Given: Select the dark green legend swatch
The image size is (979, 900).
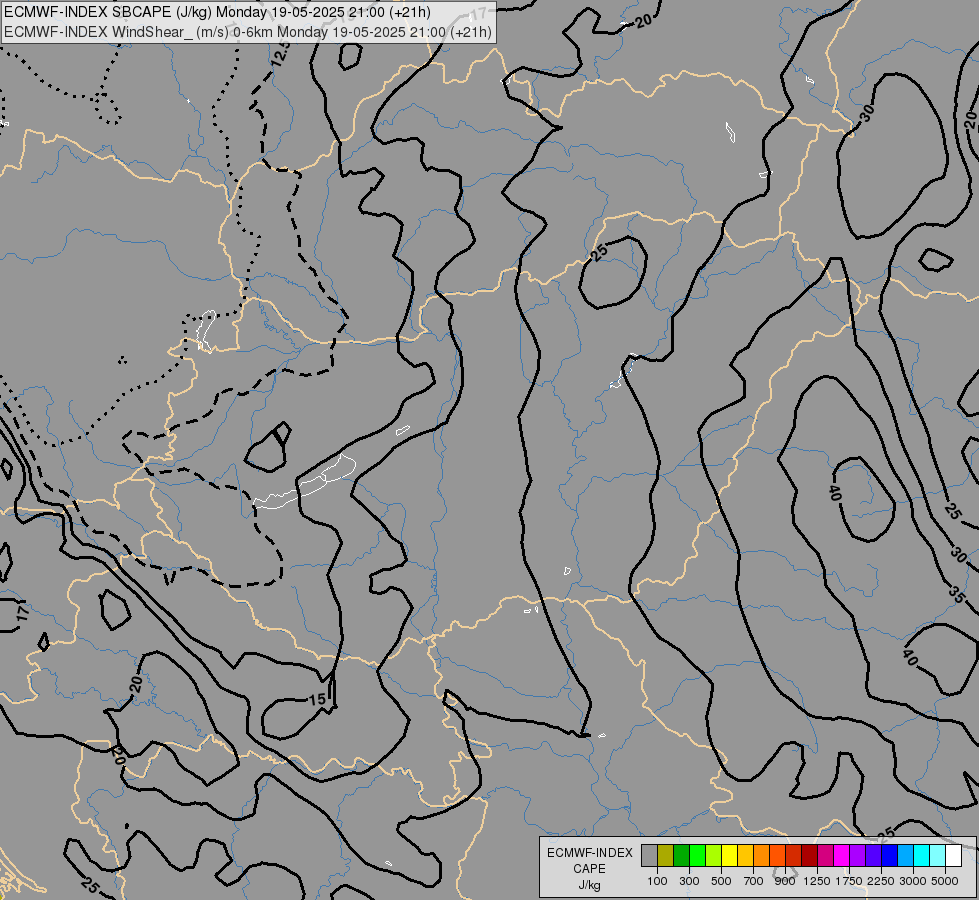Looking at the screenshot, I should pyautogui.click(x=681, y=856).
